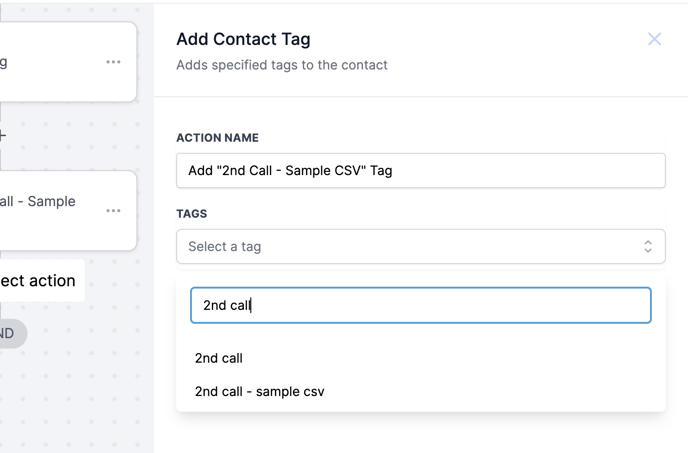Viewport: 688px width, 453px height.
Task: Choose "2nd call - sample csv" tag
Action: click(259, 391)
